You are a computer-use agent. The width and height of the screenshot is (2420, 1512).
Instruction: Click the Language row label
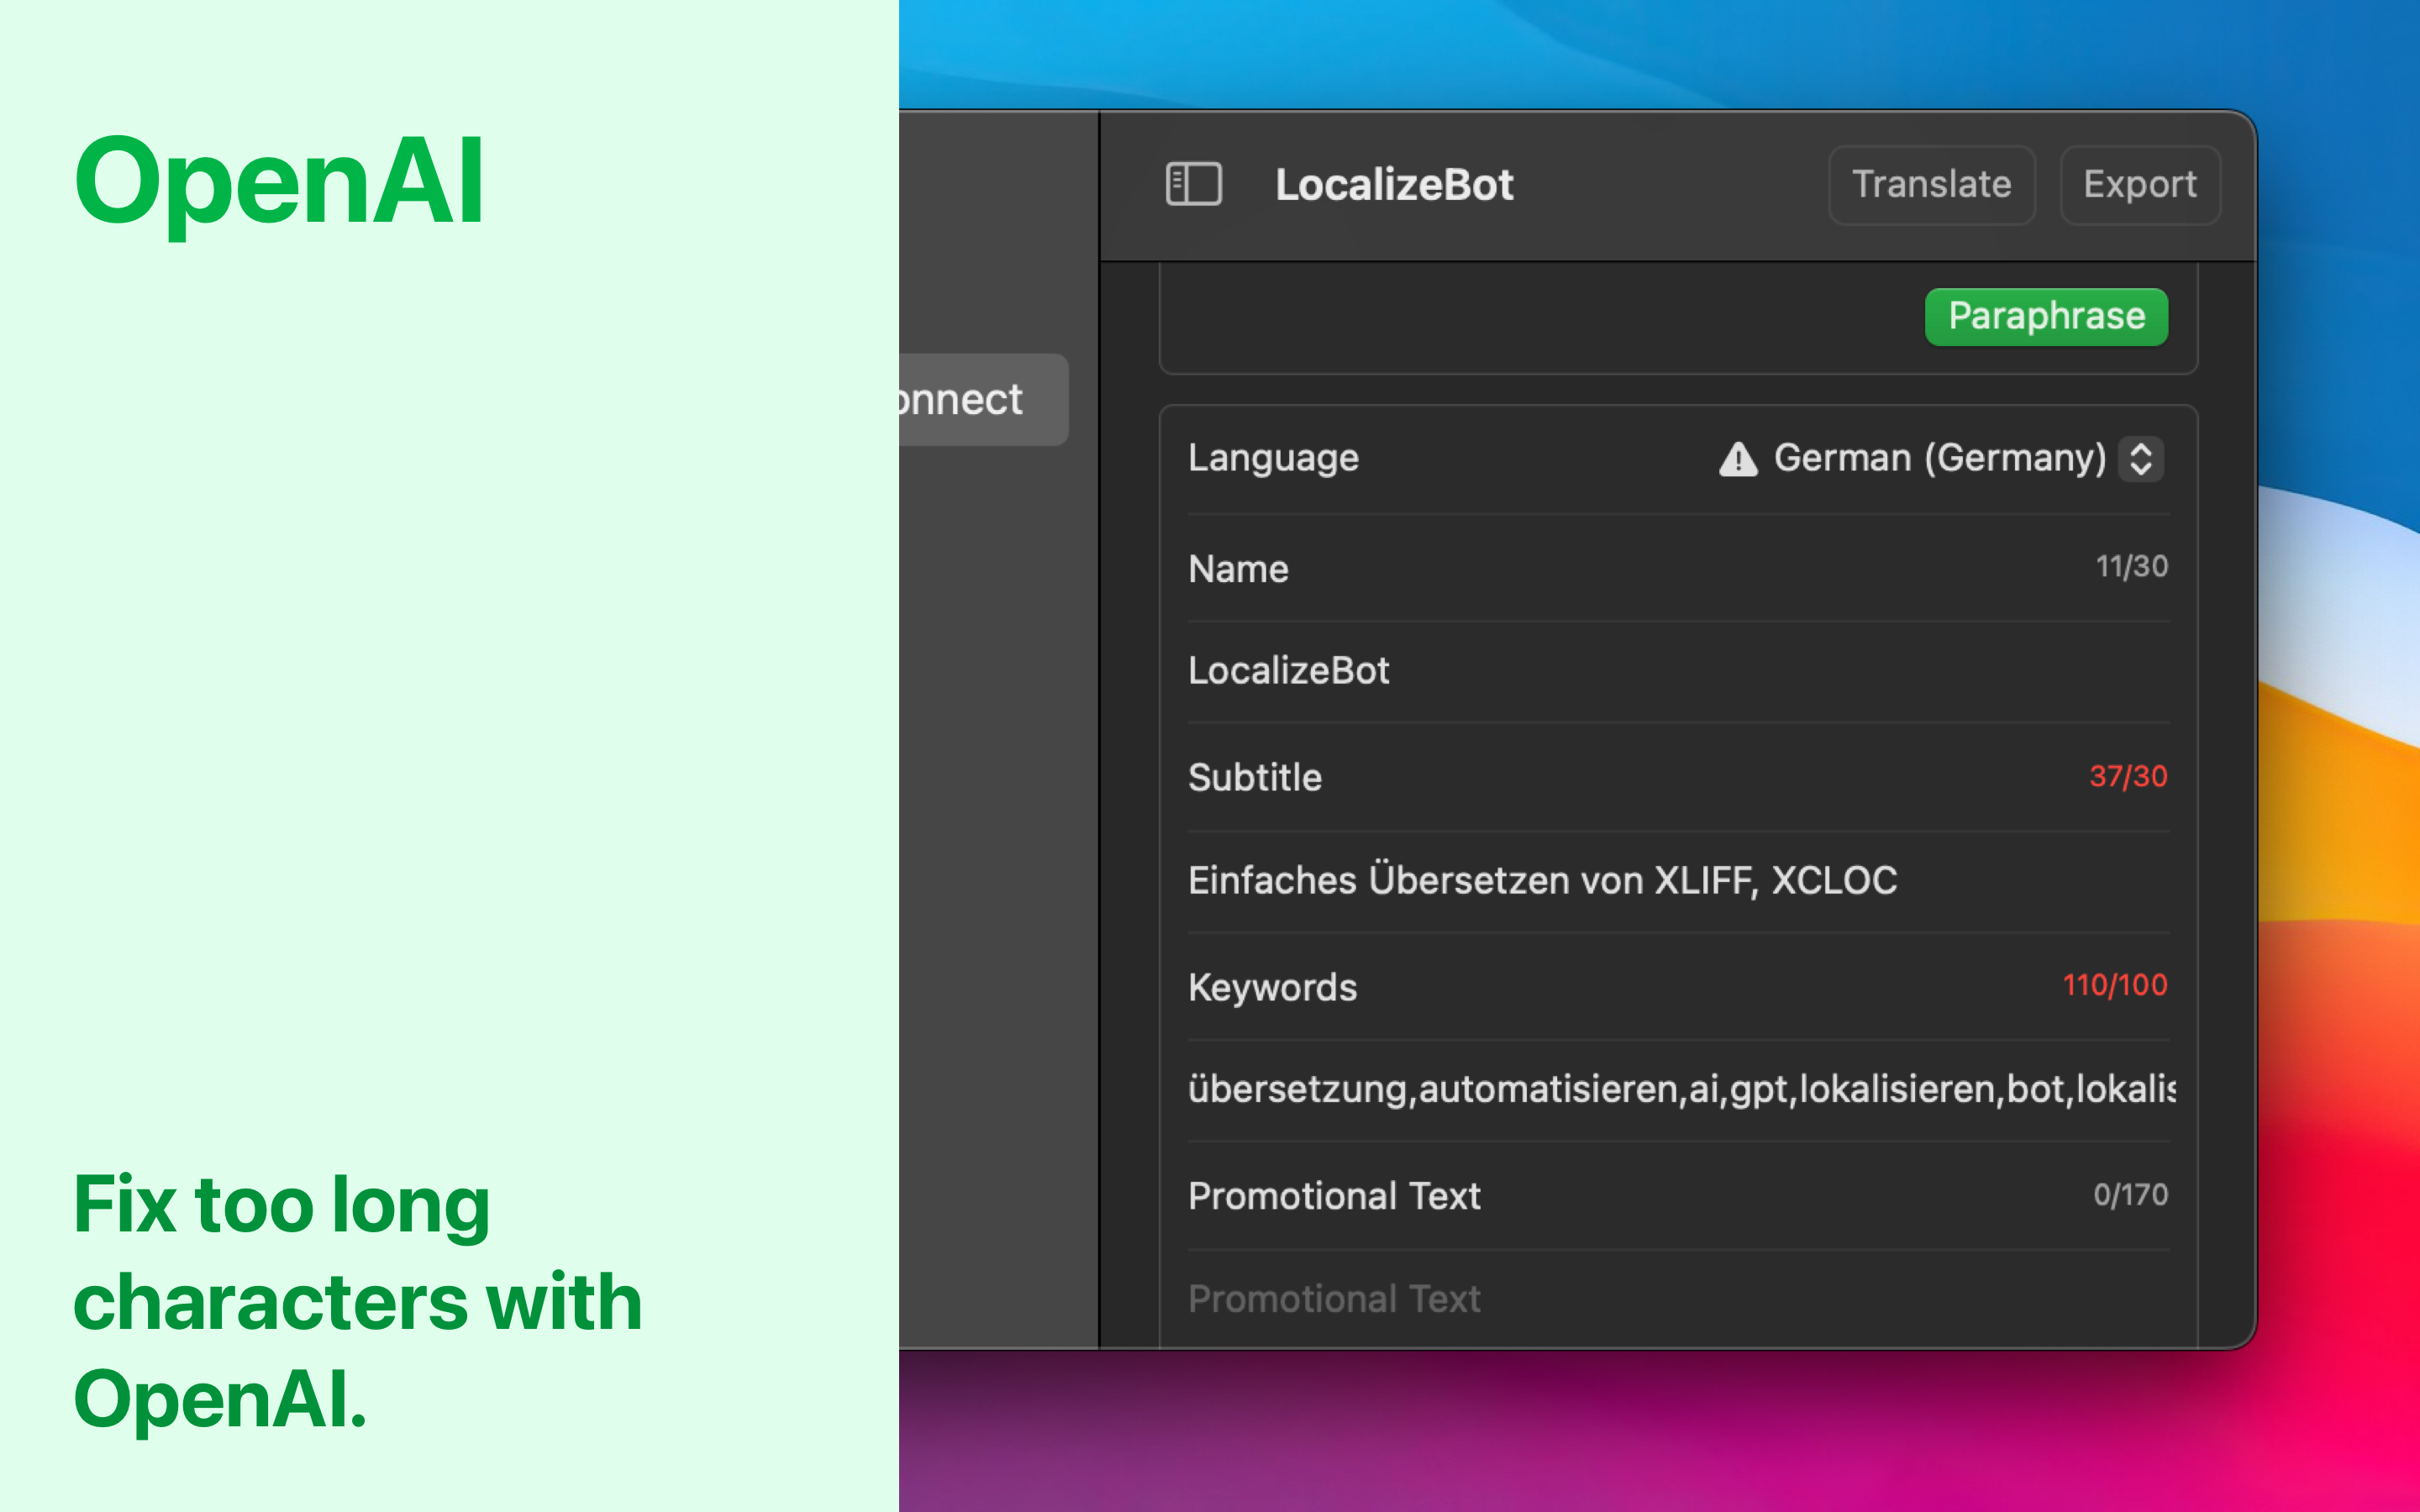click(1273, 458)
